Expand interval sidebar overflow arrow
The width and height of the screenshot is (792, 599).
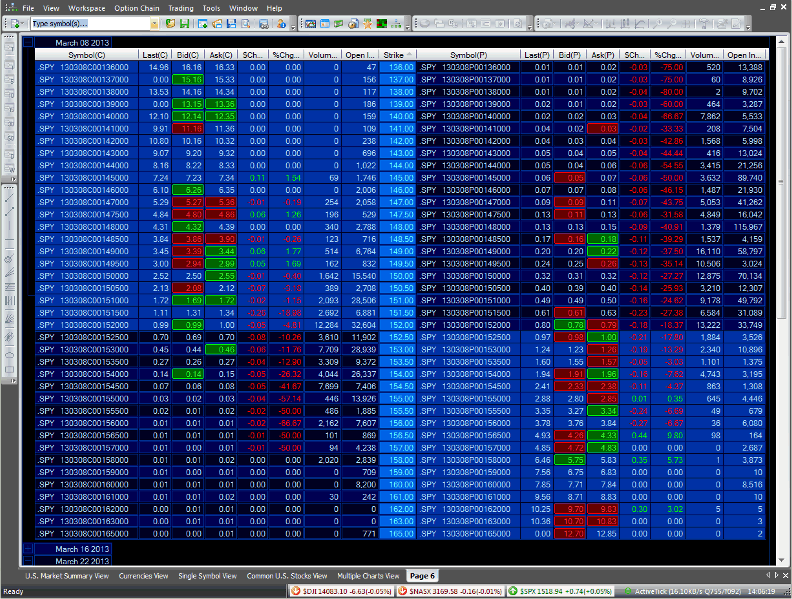[x=13, y=179]
